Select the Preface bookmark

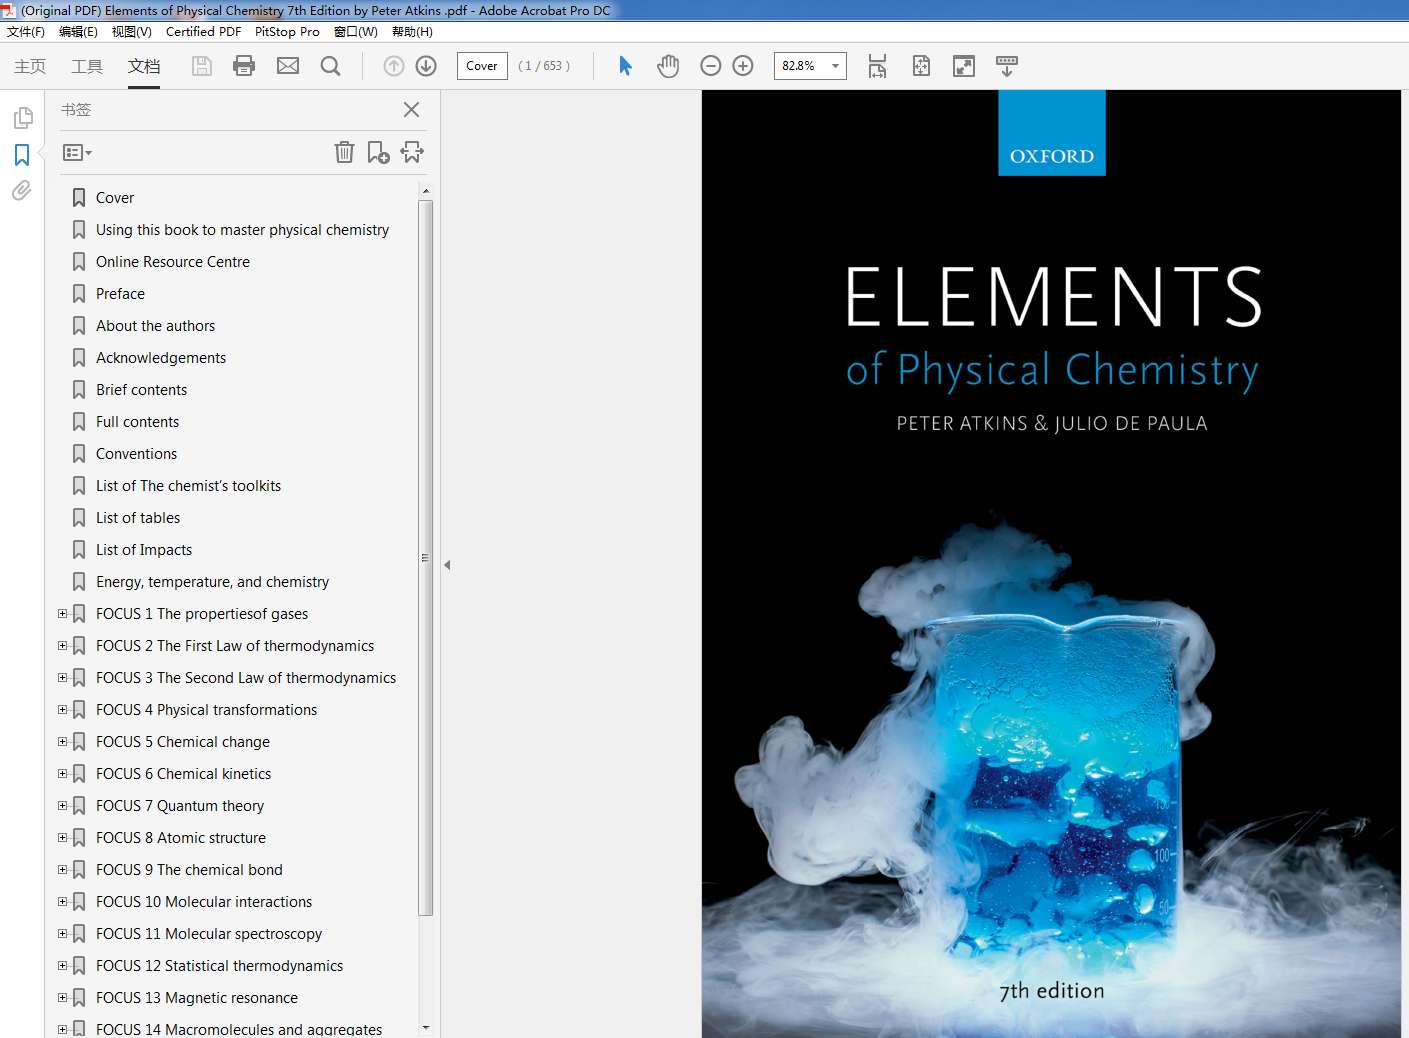tap(121, 293)
